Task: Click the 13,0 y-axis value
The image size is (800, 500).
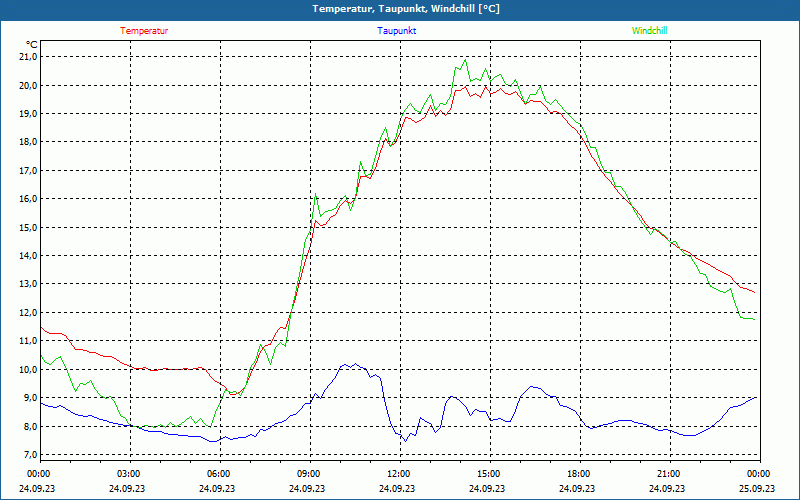Action: pos(28,284)
